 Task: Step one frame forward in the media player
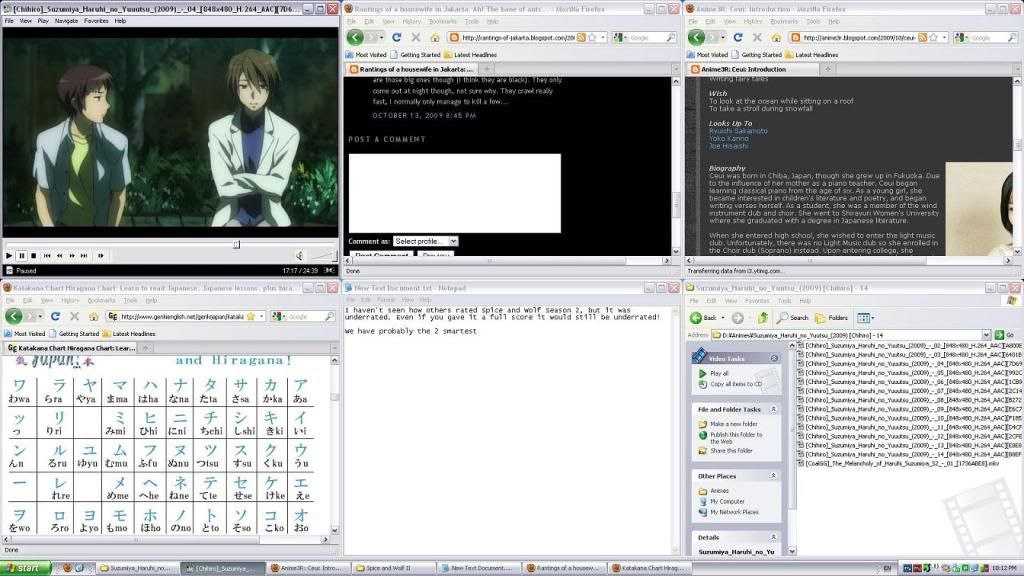pos(101,256)
